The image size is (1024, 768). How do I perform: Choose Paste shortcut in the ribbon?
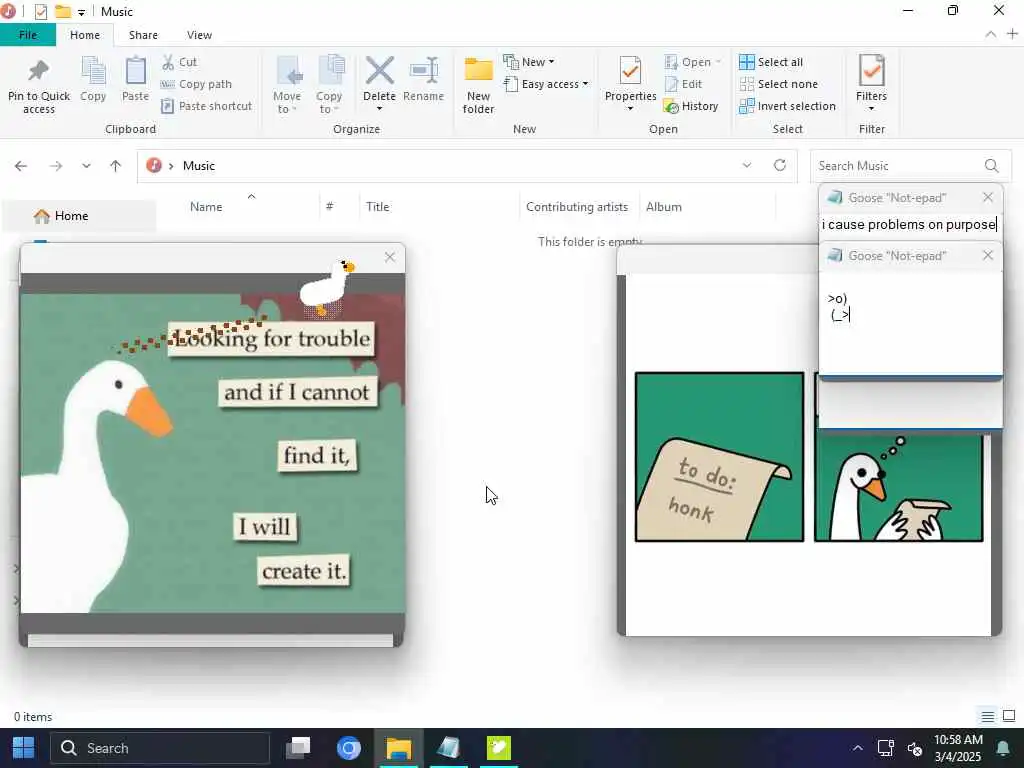[x=206, y=106]
